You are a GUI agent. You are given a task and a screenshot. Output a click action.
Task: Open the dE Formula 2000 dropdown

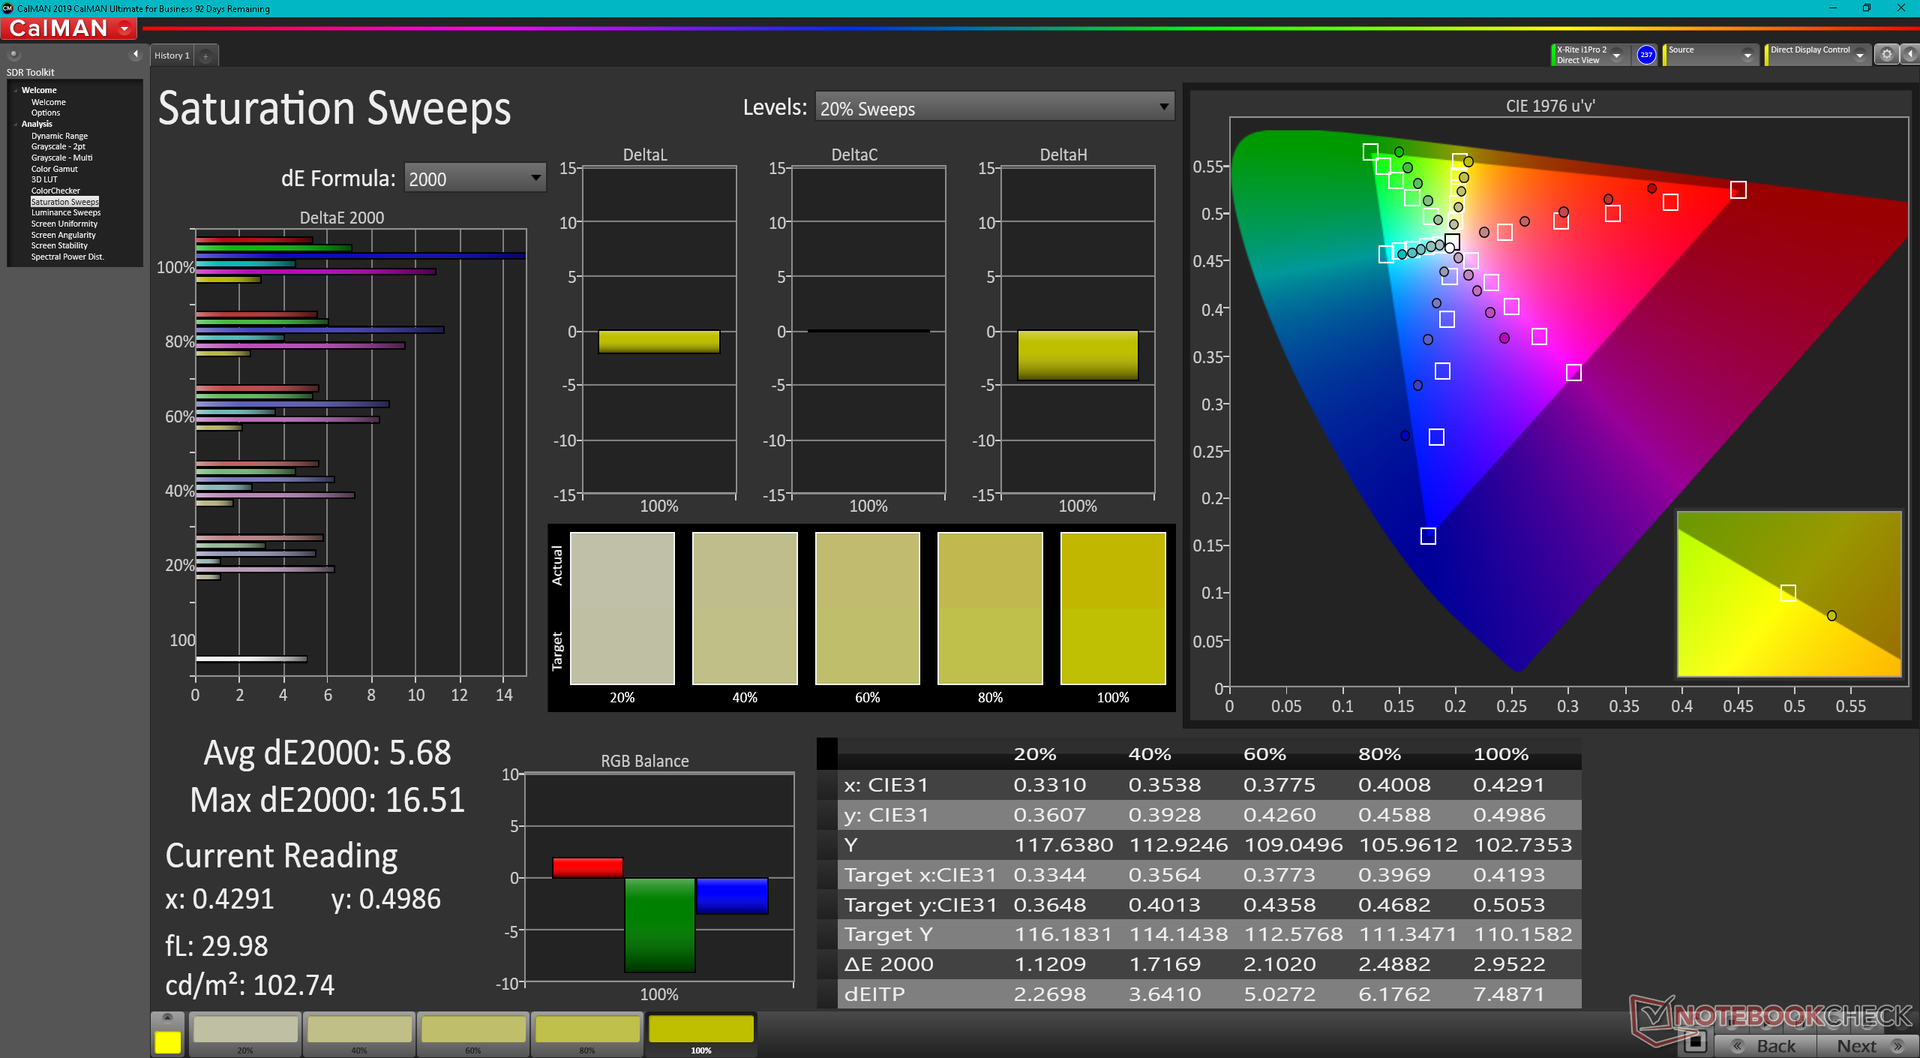pyautogui.click(x=474, y=178)
